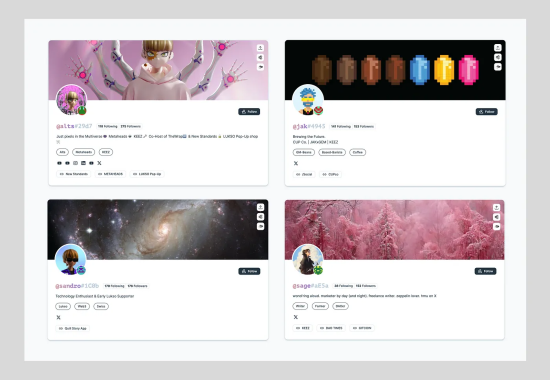View the @alts Followers count
This screenshot has height=380, width=550.
[x=130, y=126]
